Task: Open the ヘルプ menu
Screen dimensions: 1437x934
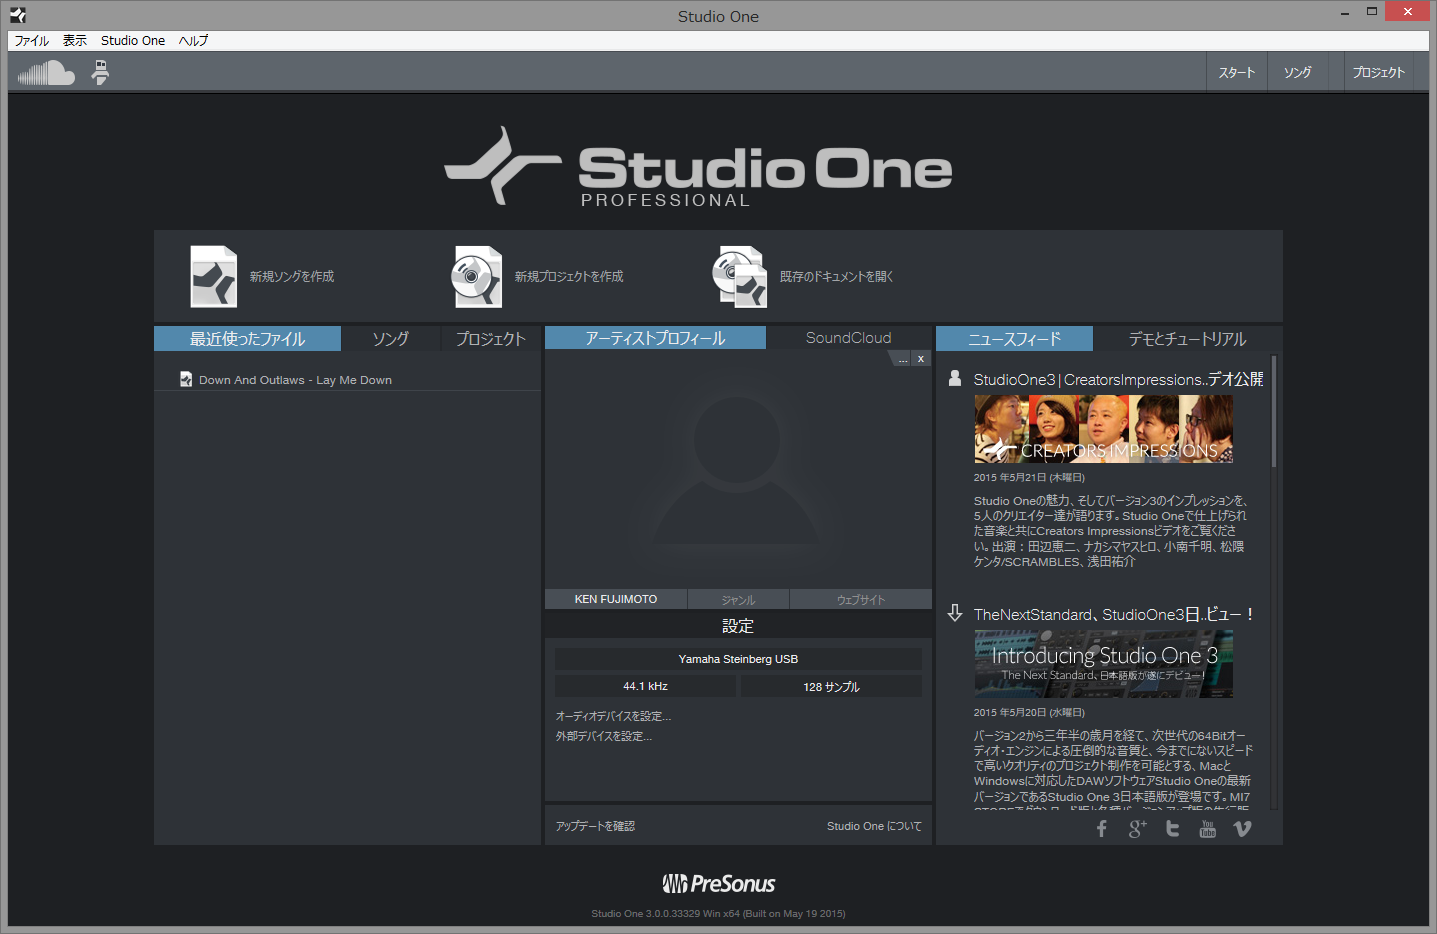Action: 194,41
